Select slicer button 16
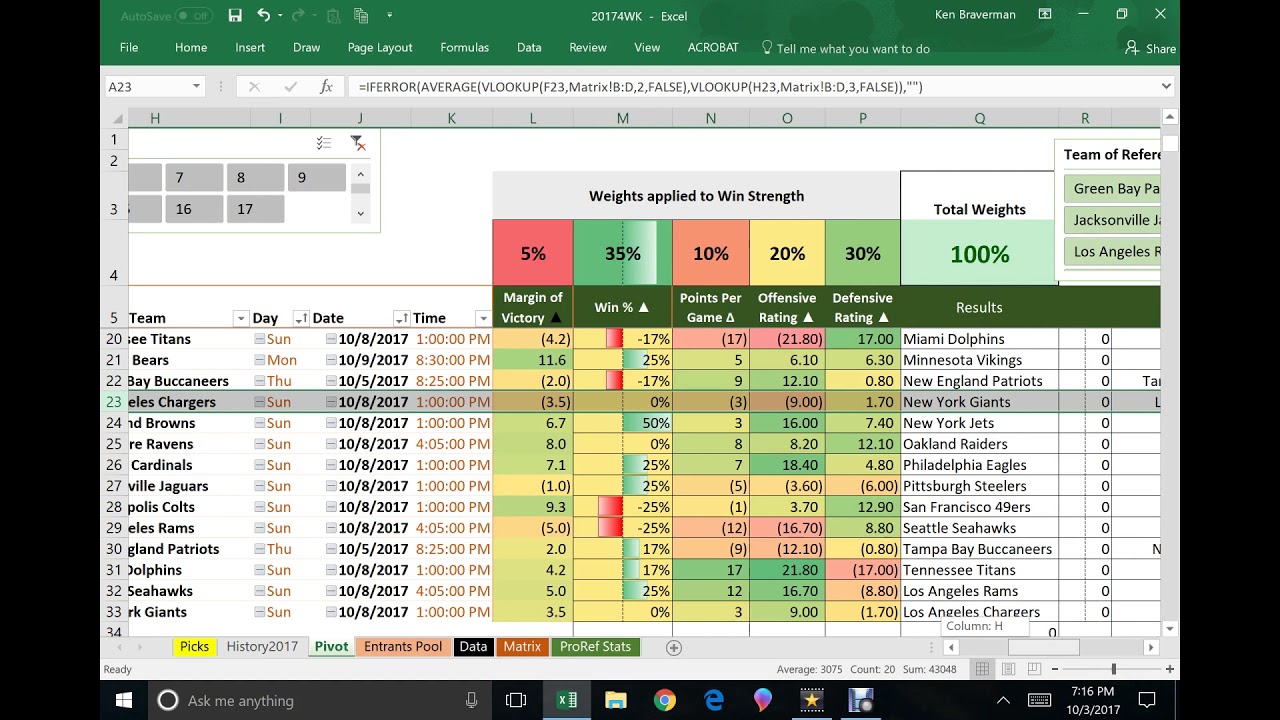This screenshot has width=1280, height=720. coord(193,209)
